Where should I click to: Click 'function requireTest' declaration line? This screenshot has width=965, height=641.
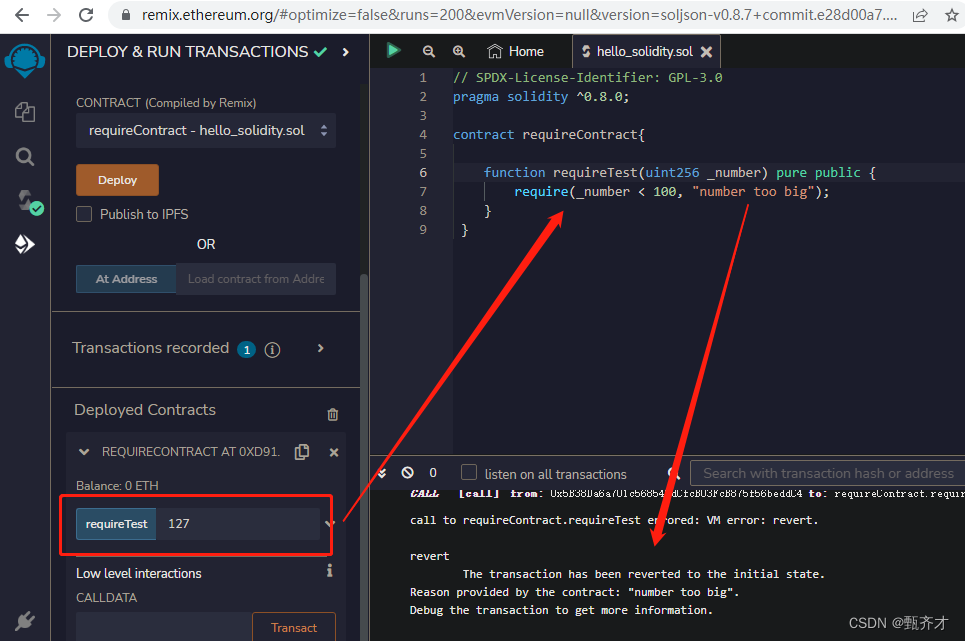(x=679, y=173)
